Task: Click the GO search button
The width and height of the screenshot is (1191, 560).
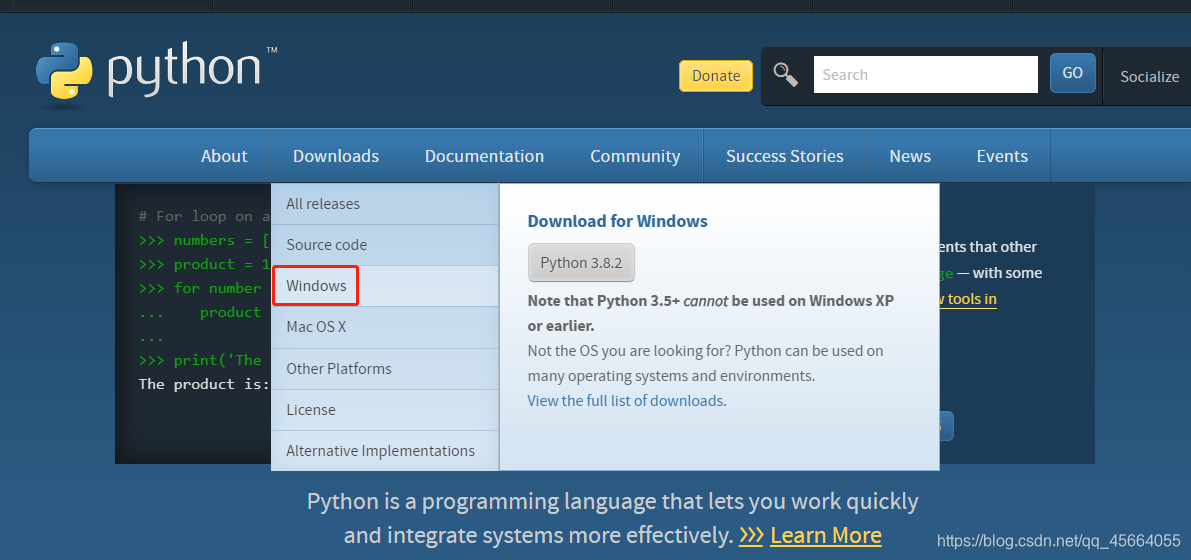Action: (1073, 73)
